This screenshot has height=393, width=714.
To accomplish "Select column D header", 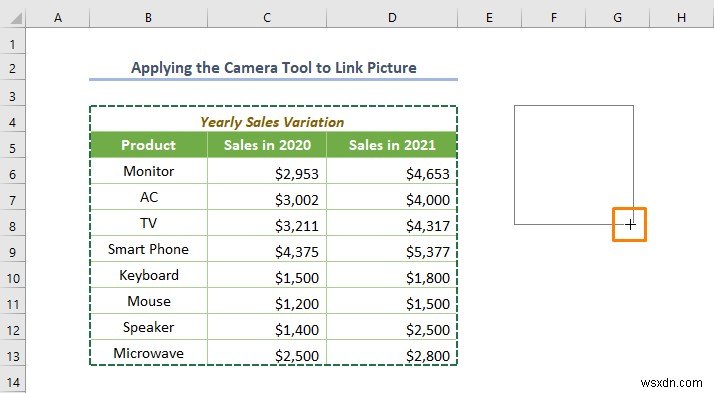I will coord(392,18).
